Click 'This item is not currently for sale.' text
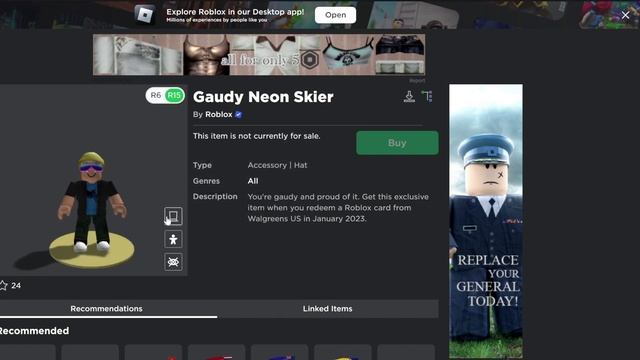The image size is (640, 360). pos(256,136)
